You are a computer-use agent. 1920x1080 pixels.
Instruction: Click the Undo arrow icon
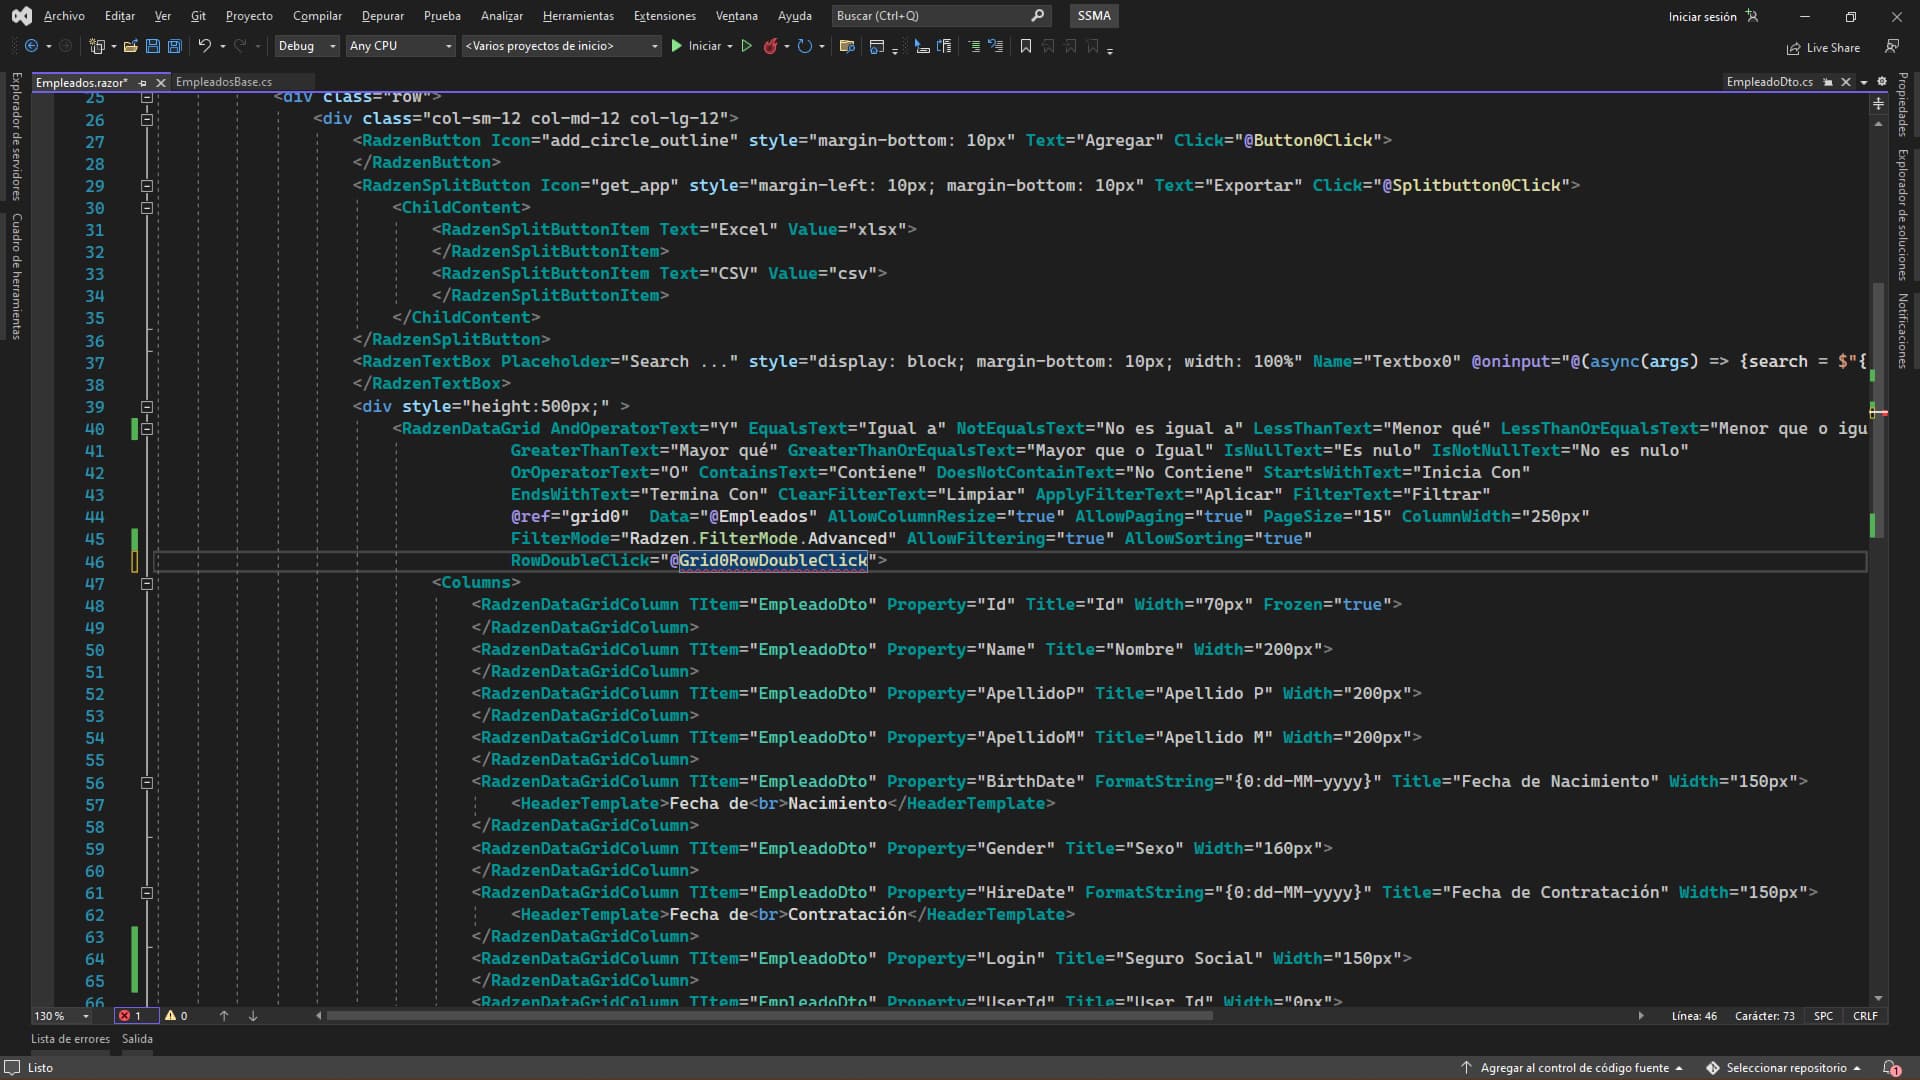click(204, 46)
